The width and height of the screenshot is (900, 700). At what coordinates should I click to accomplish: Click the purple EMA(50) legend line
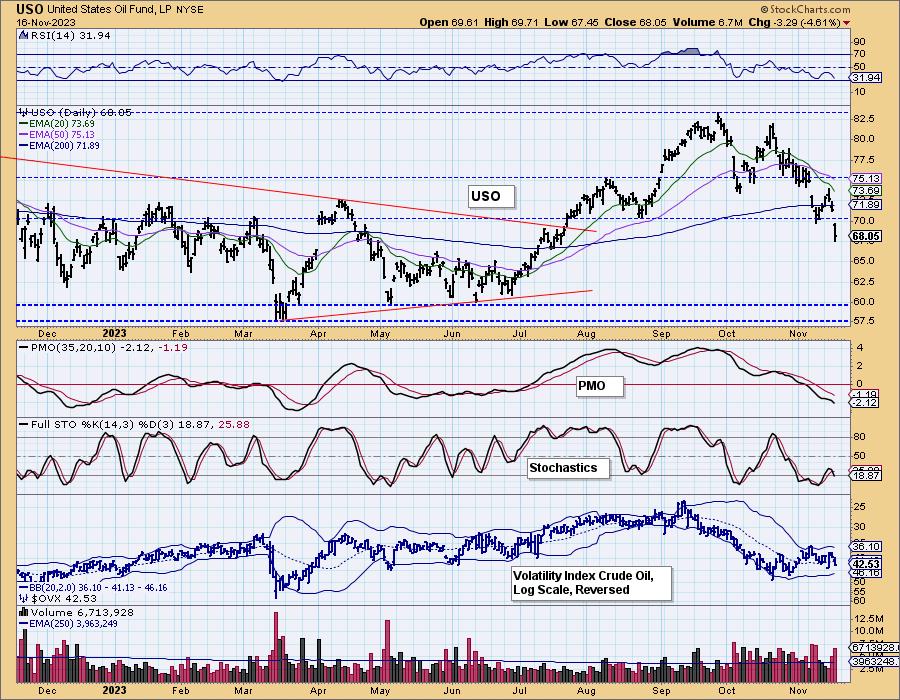coord(24,134)
